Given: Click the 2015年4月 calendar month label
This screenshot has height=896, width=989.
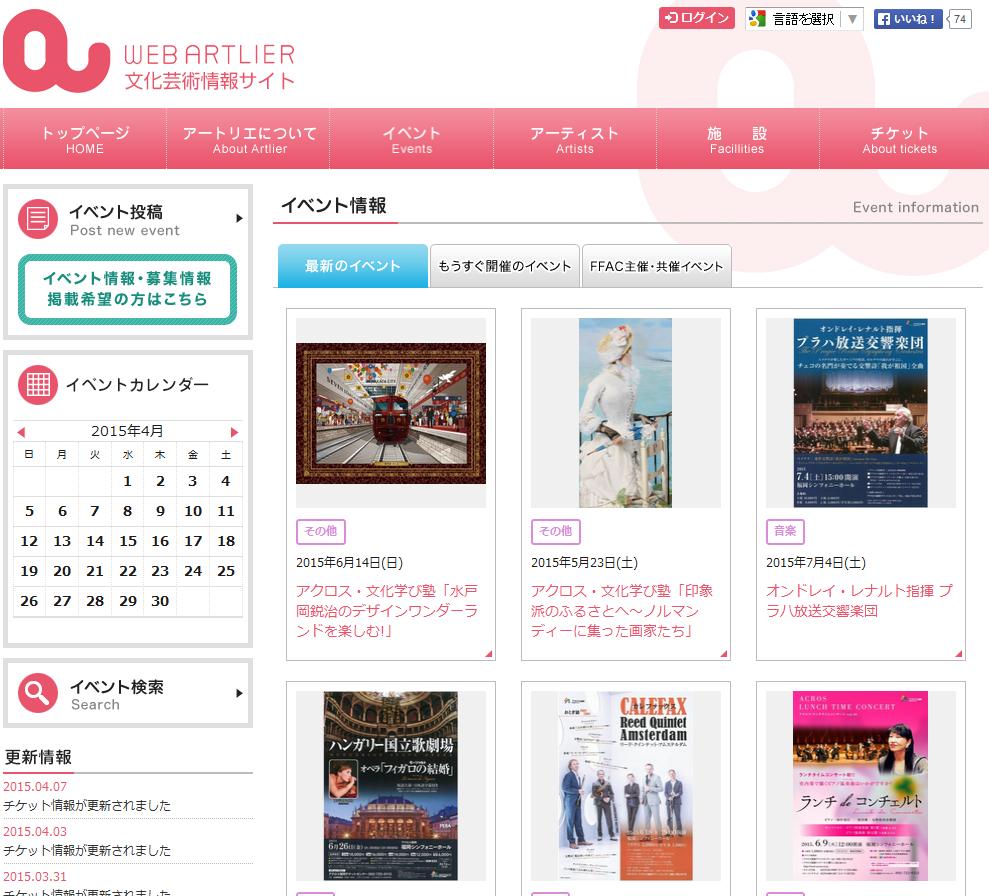Looking at the screenshot, I should 127,431.
